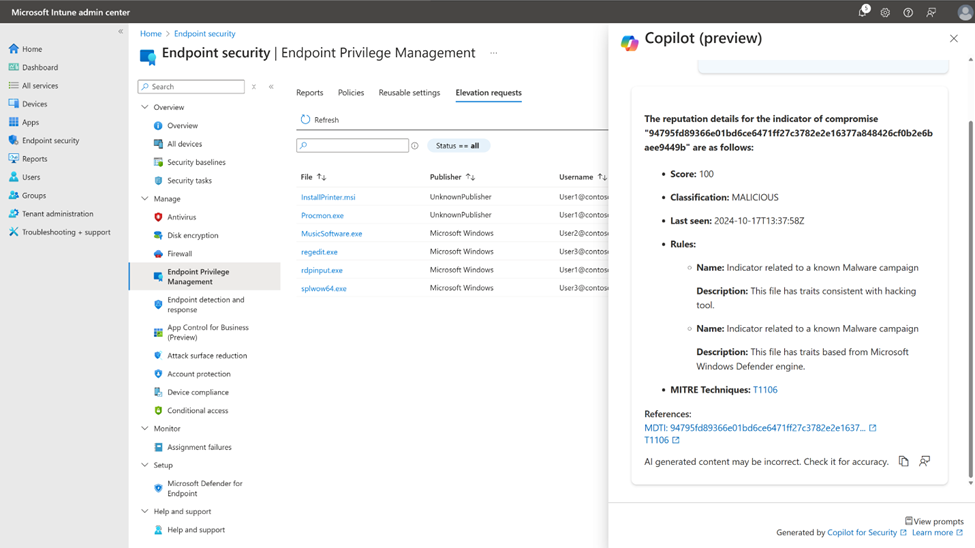Click the resource menu Search box
The image size is (975, 548).
(x=191, y=86)
